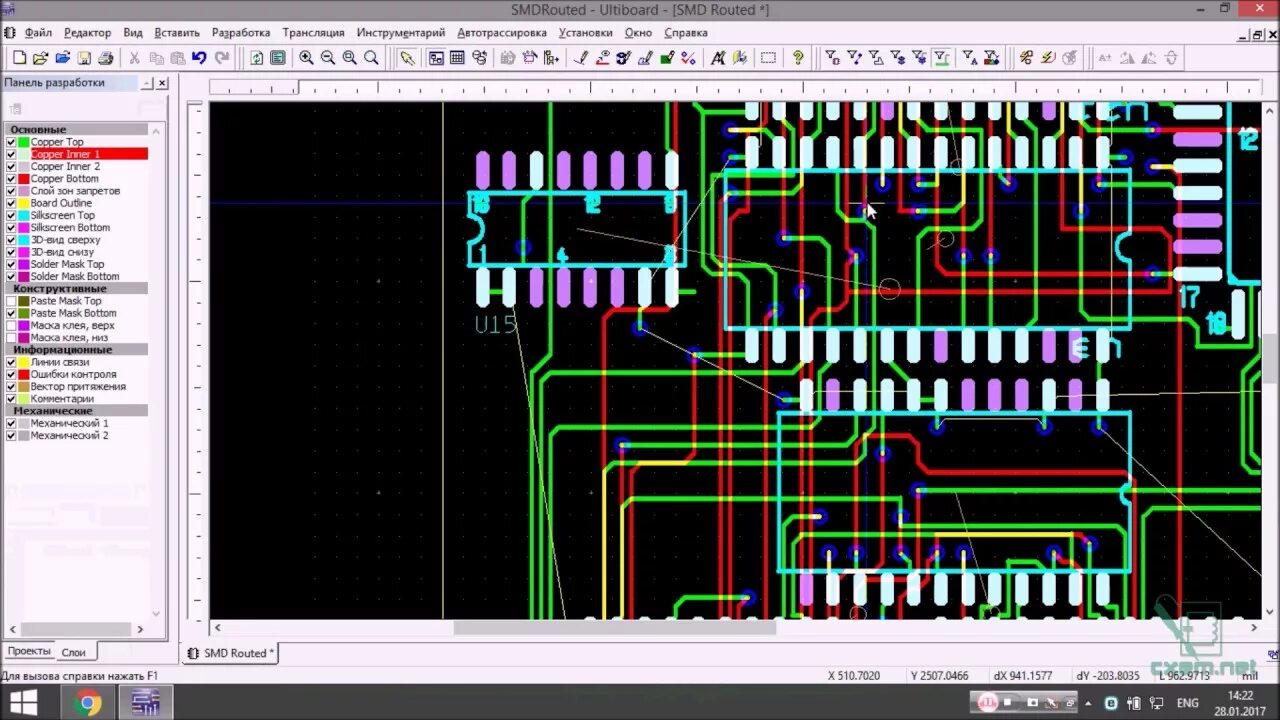The width and height of the screenshot is (1280, 720).
Task: Open the Автотрассировка menu
Action: [x=502, y=32]
